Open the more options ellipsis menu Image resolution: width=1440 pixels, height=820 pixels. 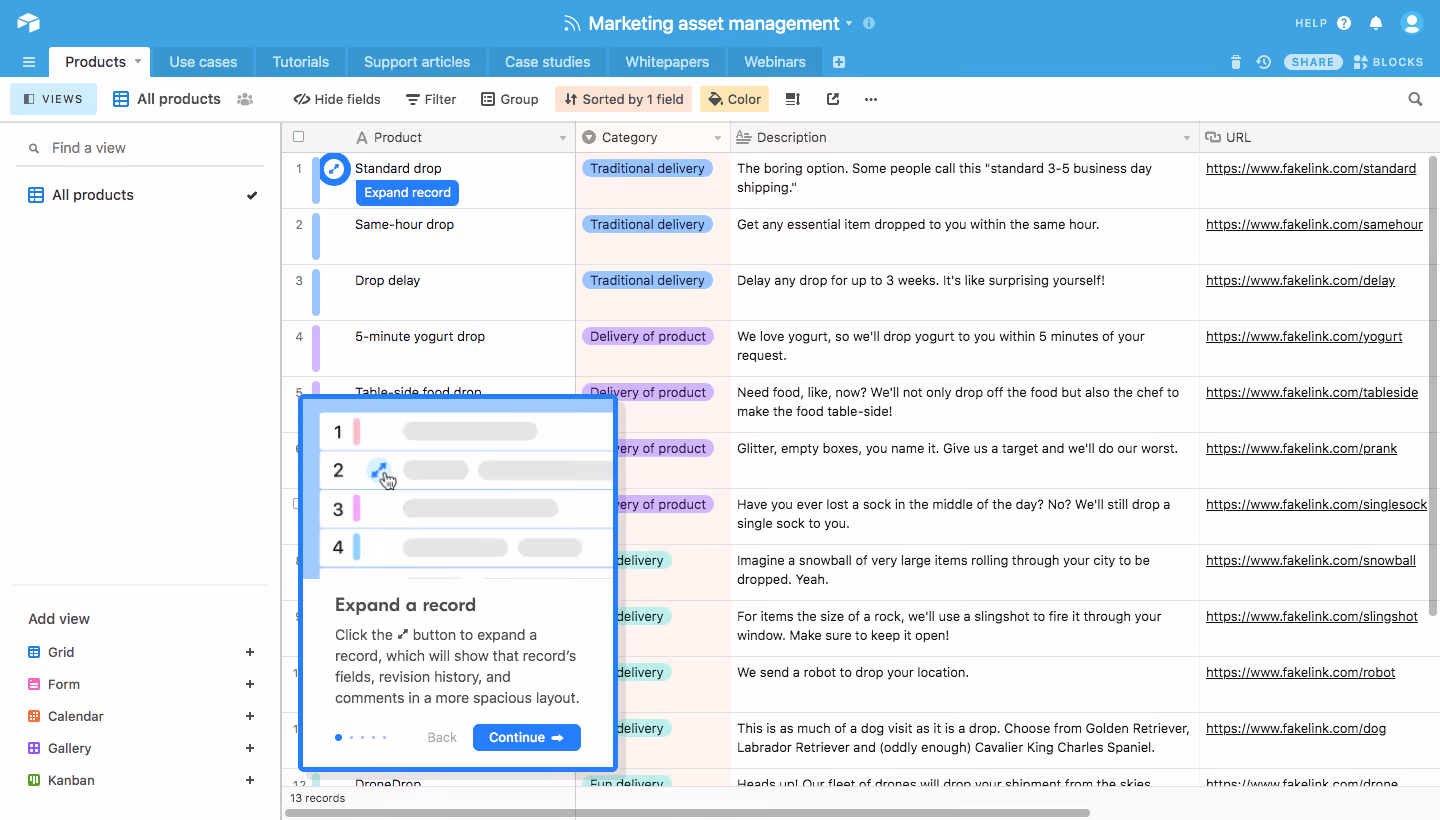tap(871, 99)
